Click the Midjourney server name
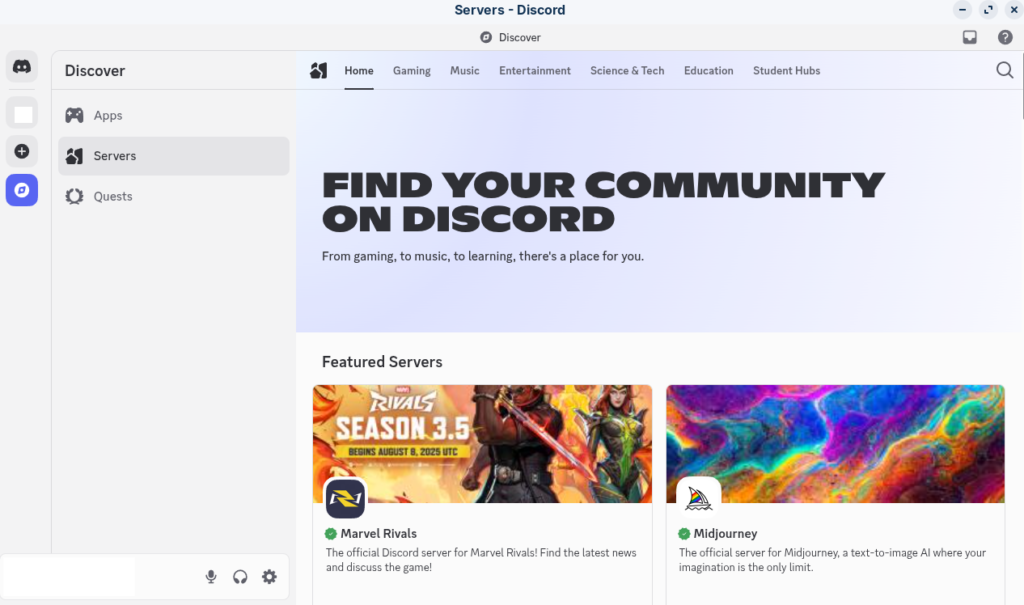The height and width of the screenshot is (605, 1024). pos(726,534)
